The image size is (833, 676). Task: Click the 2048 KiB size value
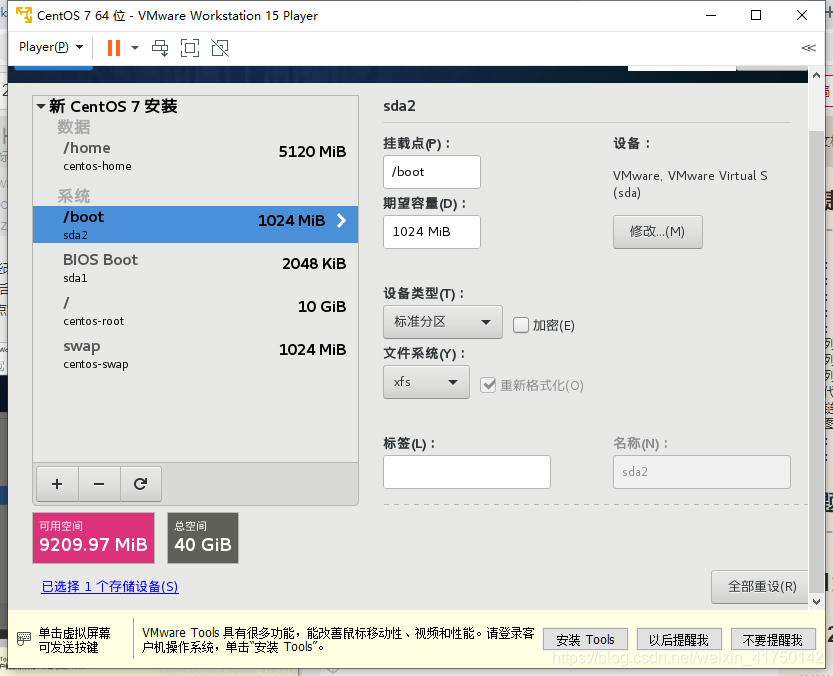click(x=314, y=264)
